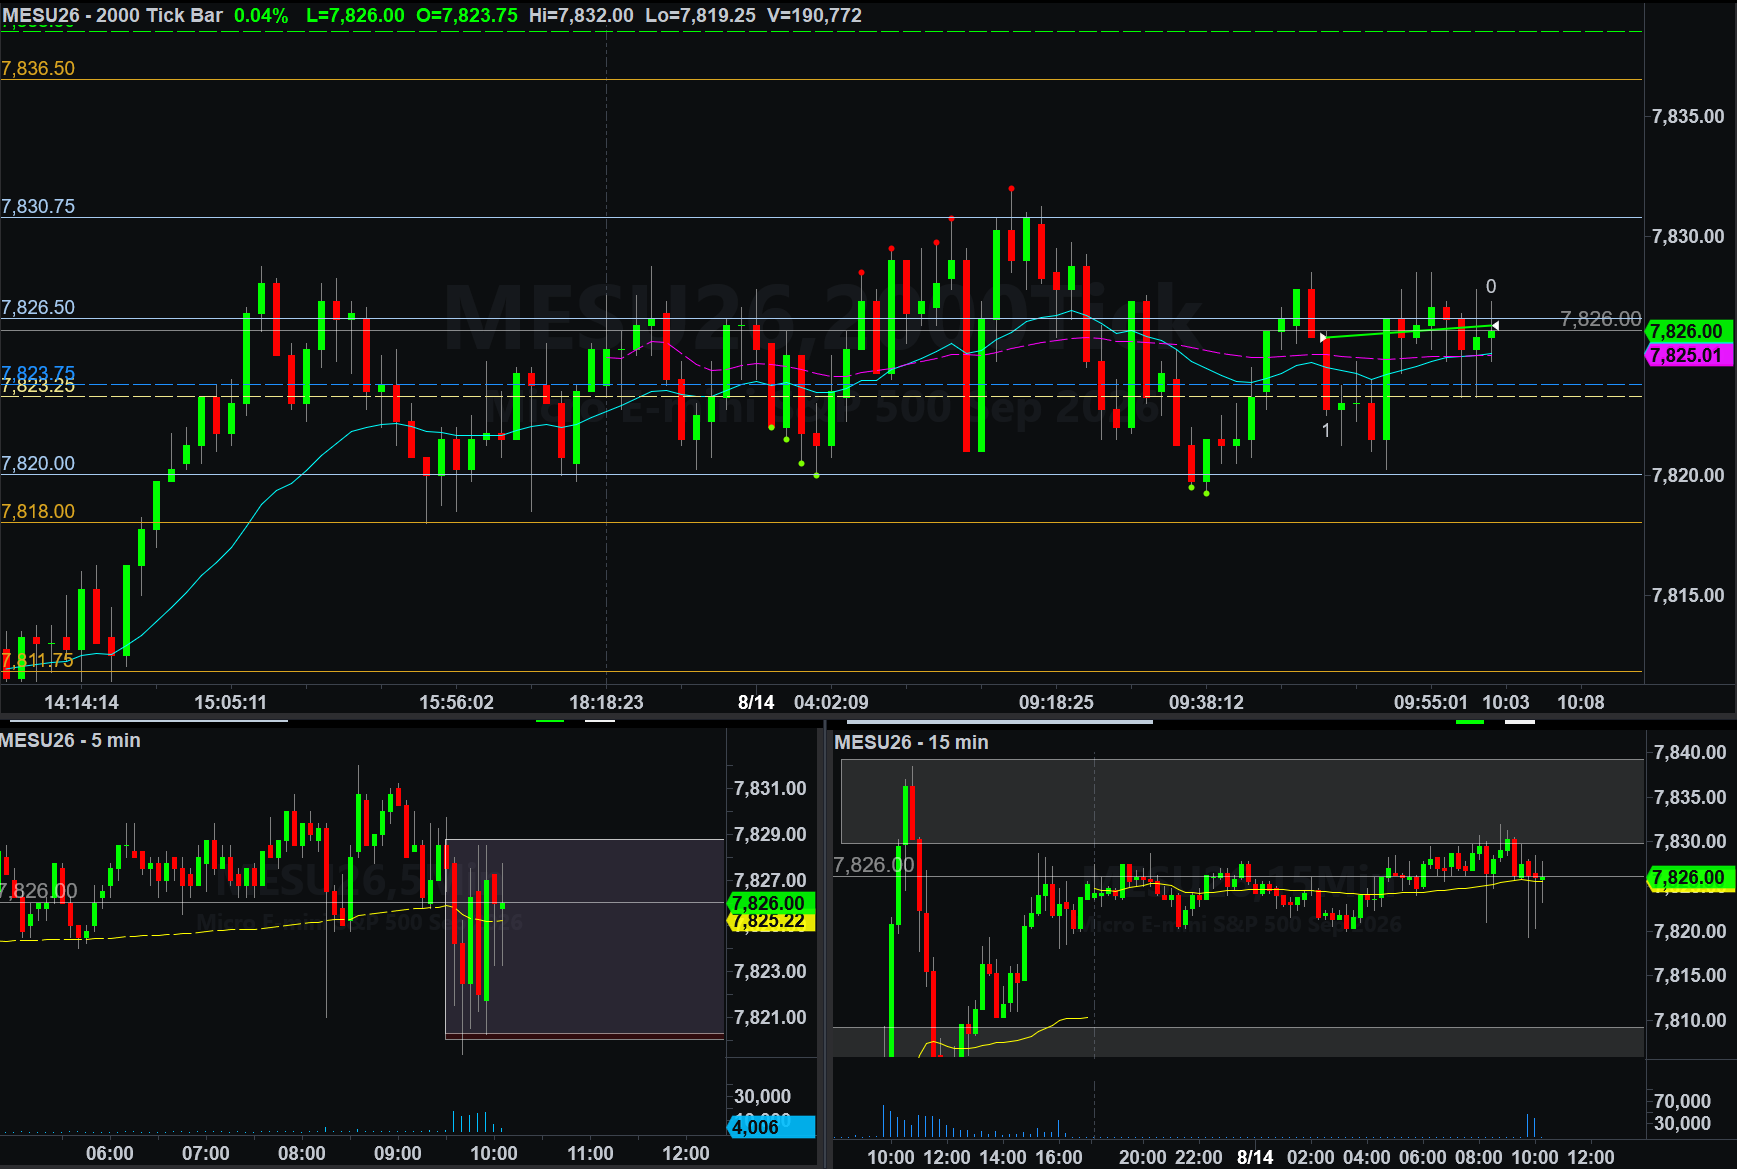Screen dimensions: 1737x1169
Task: Click the MESU26 - 5 min chart title
Action: pyautogui.click(x=70, y=740)
